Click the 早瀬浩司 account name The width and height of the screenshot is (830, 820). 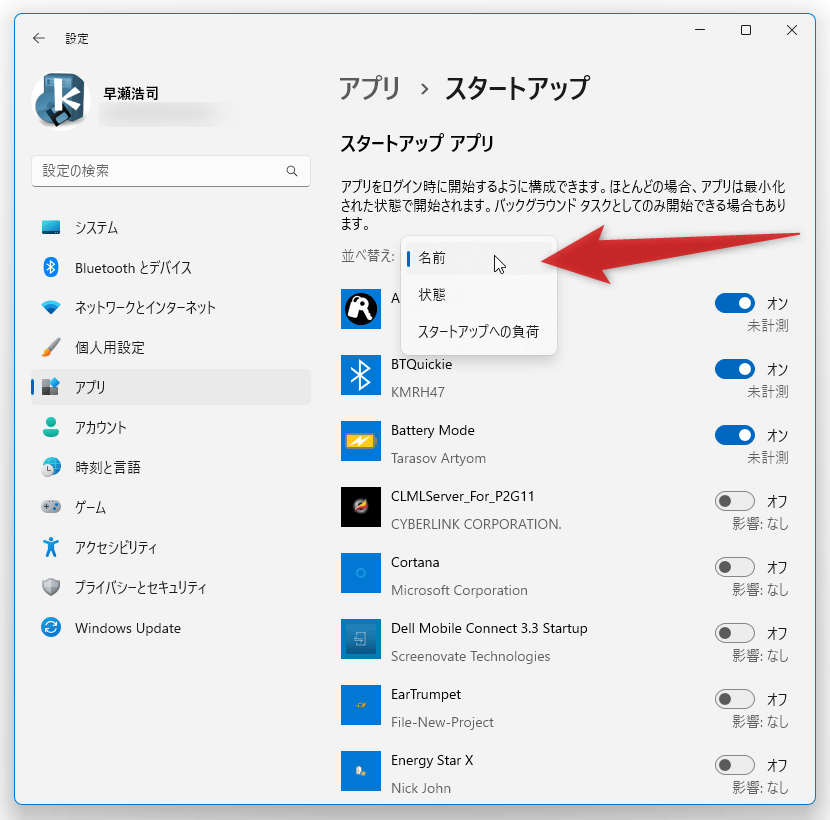tap(131, 94)
